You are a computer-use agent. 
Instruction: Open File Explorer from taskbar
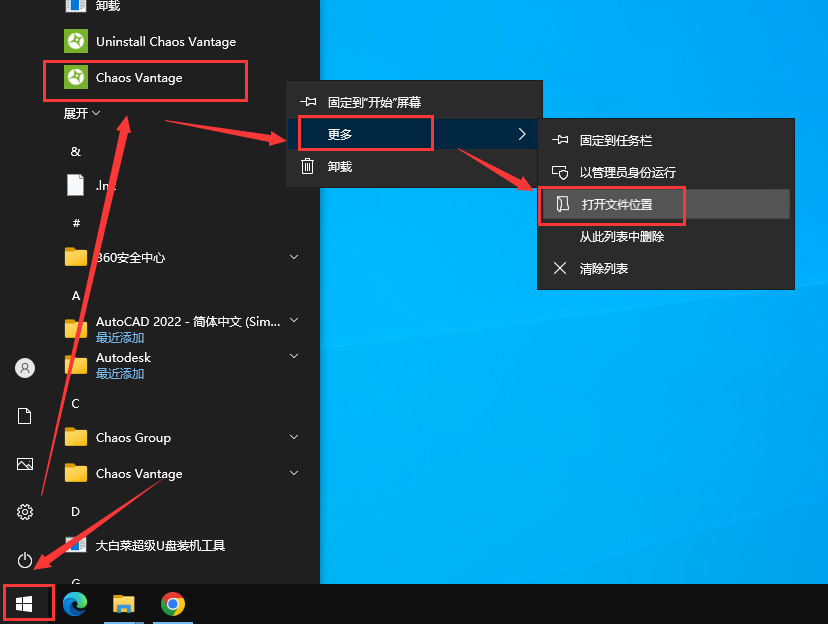pos(124,604)
